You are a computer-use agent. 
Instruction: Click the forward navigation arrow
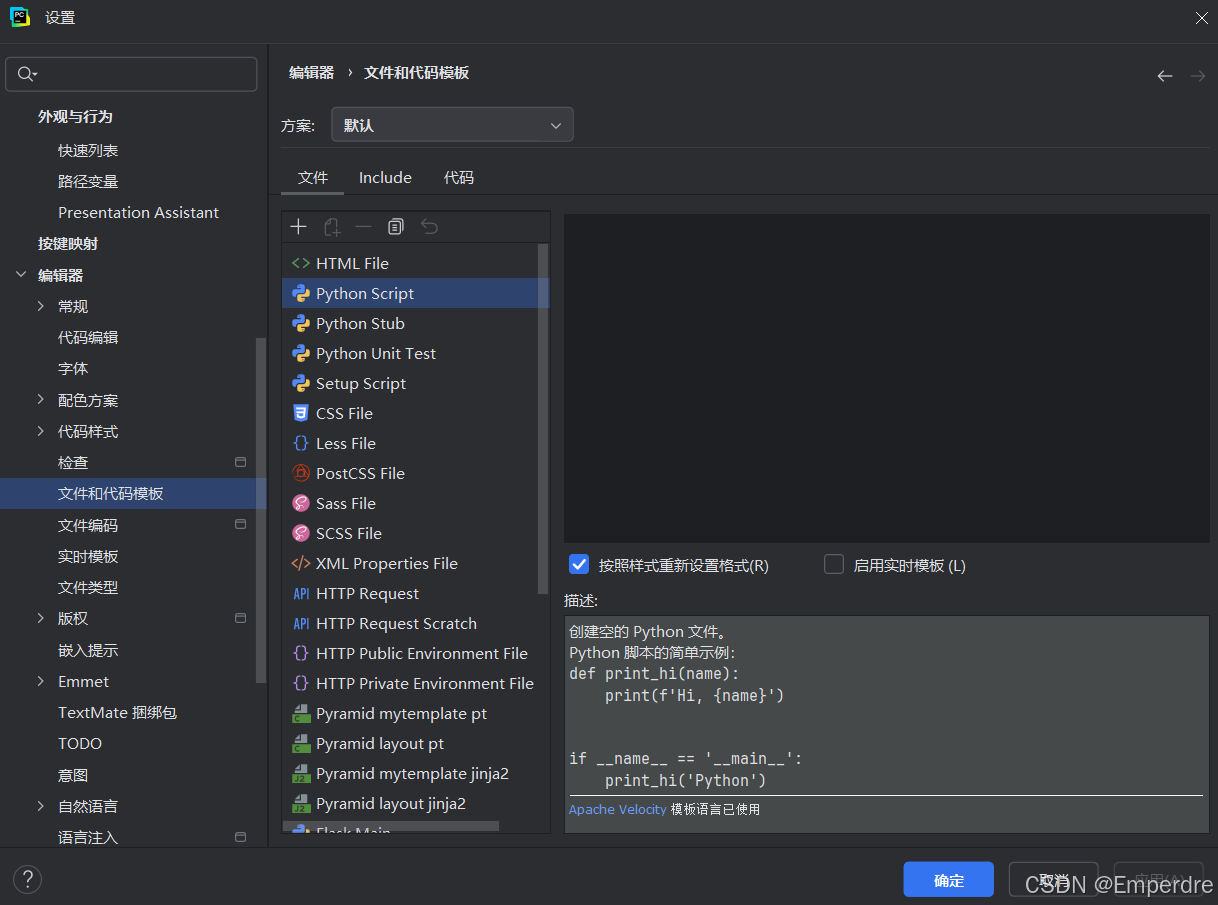1197,75
